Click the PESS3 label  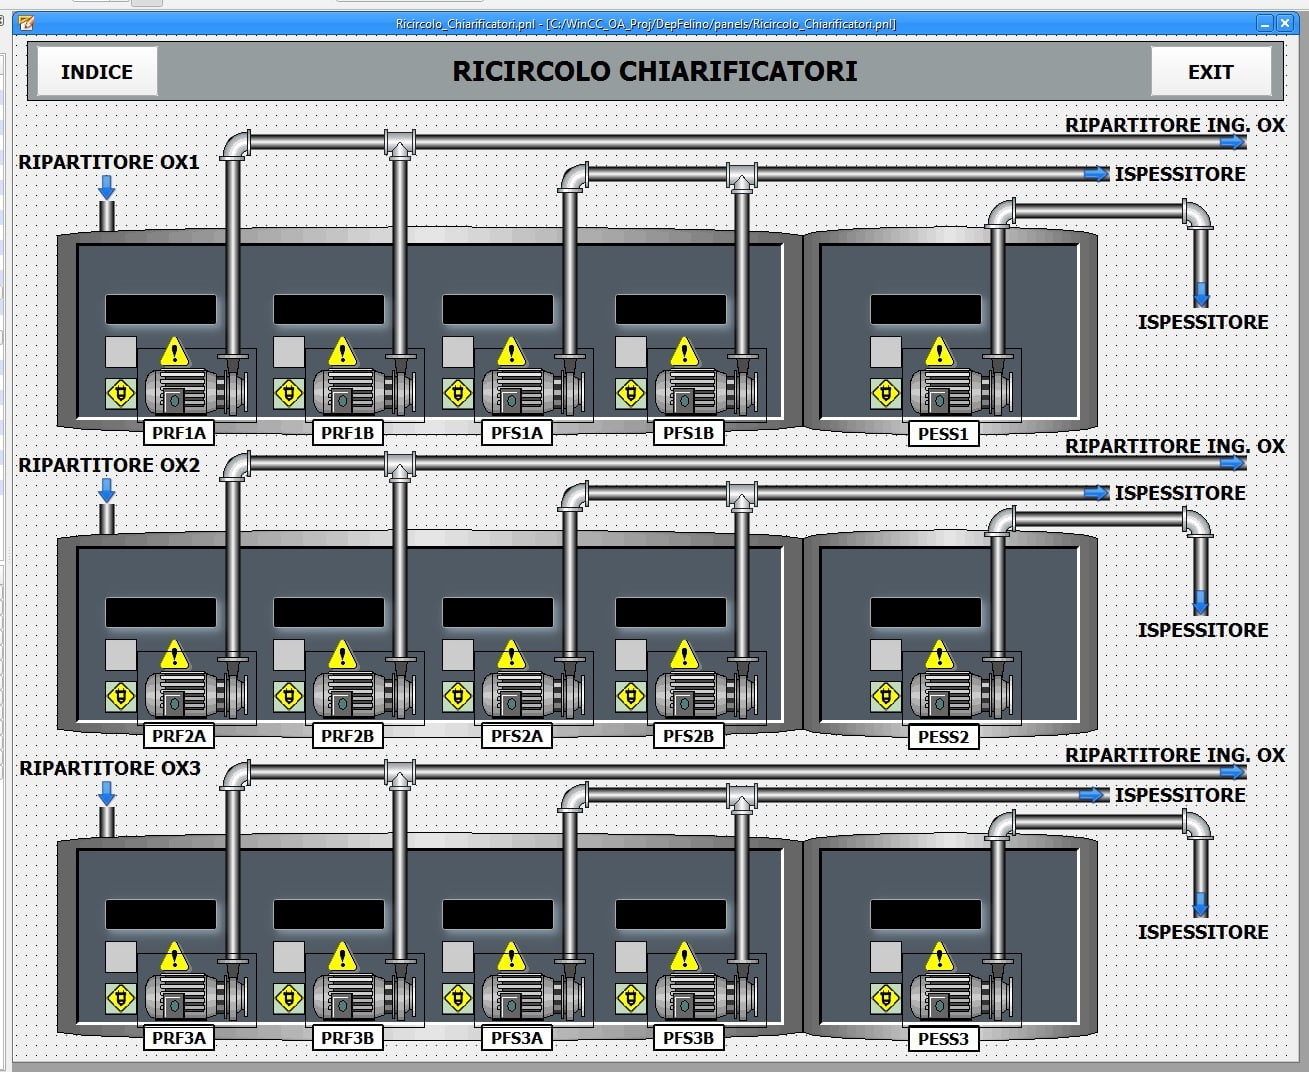click(943, 1039)
